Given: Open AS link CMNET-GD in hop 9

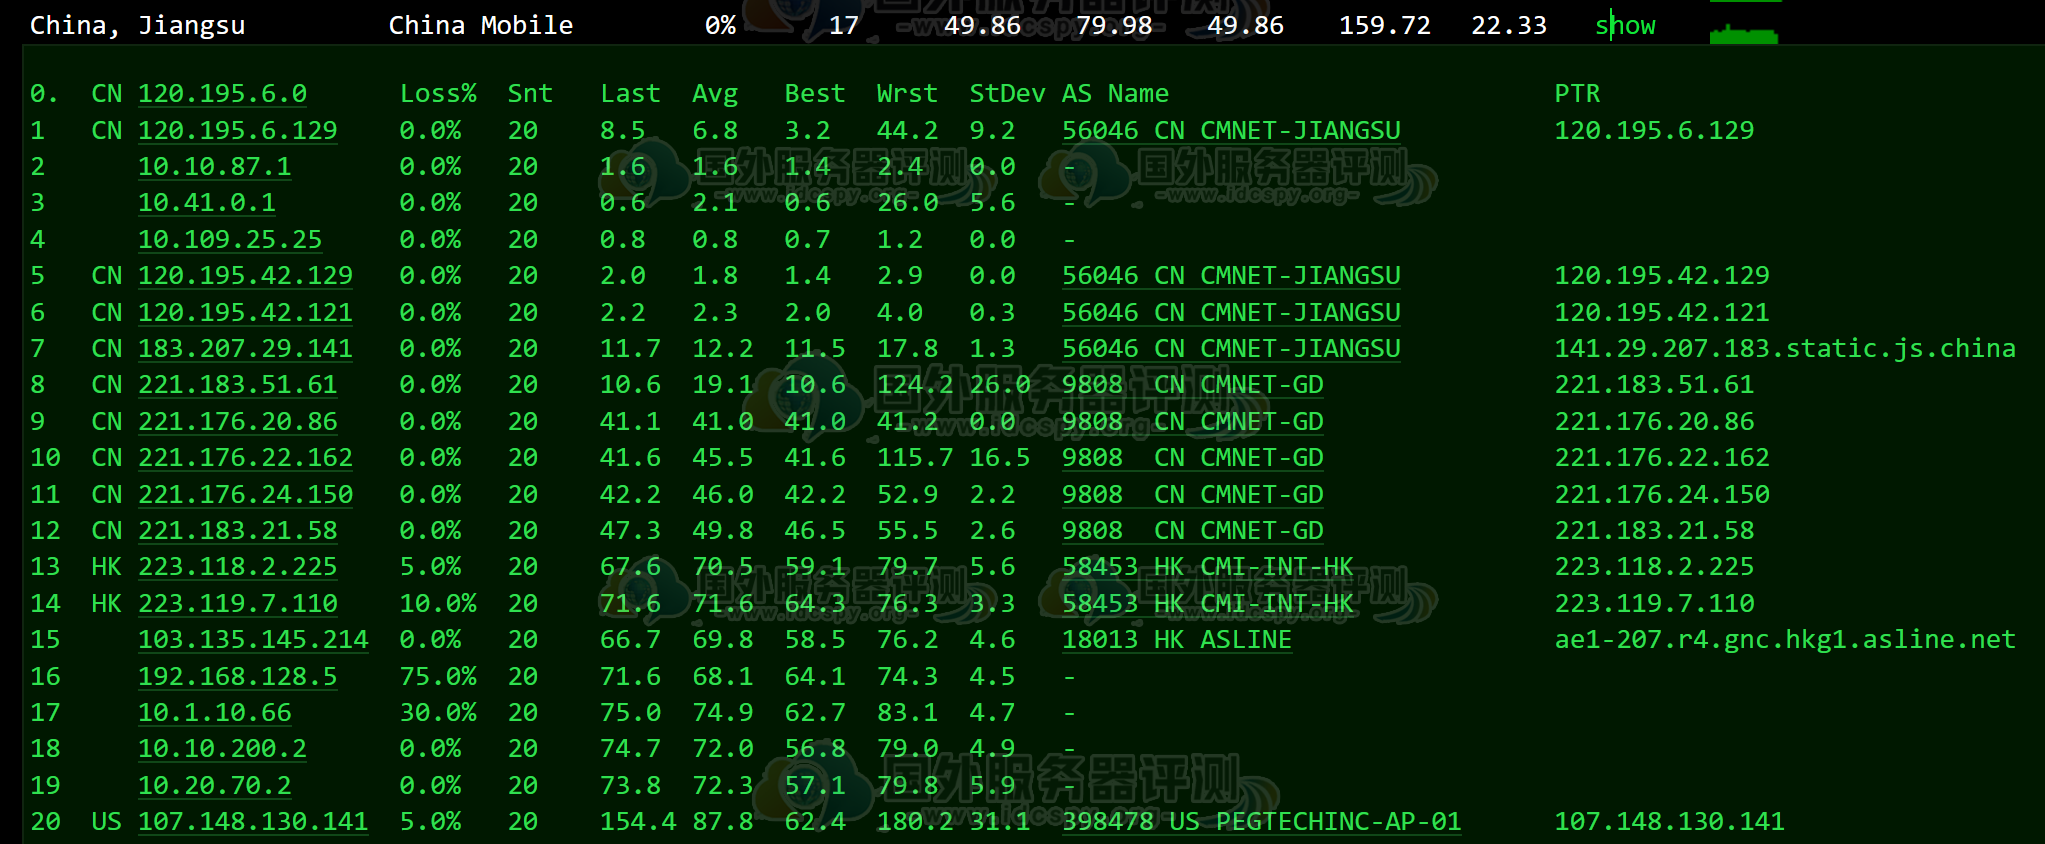Looking at the screenshot, I should (x=1193, y=422).
